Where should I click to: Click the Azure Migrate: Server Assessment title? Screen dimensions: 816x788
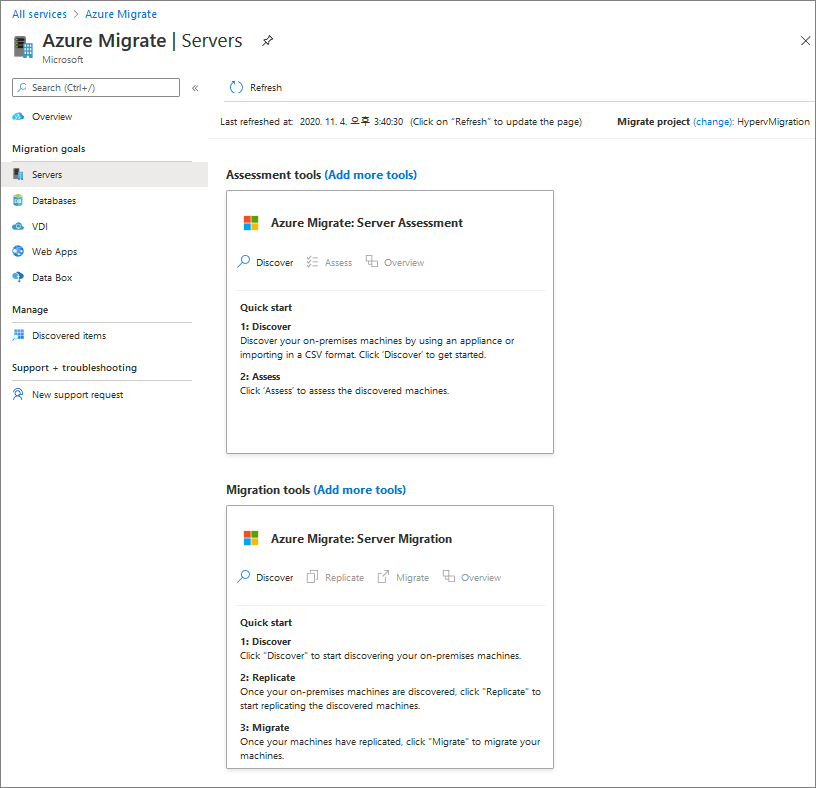pyautogui.click(x=366, y=223)
